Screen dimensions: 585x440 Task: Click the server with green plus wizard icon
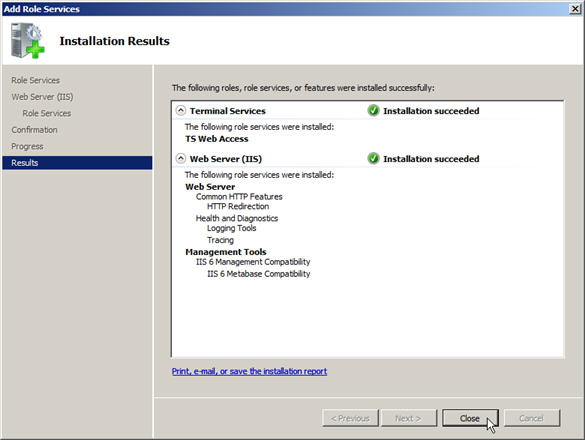click(x=27, y=41)
